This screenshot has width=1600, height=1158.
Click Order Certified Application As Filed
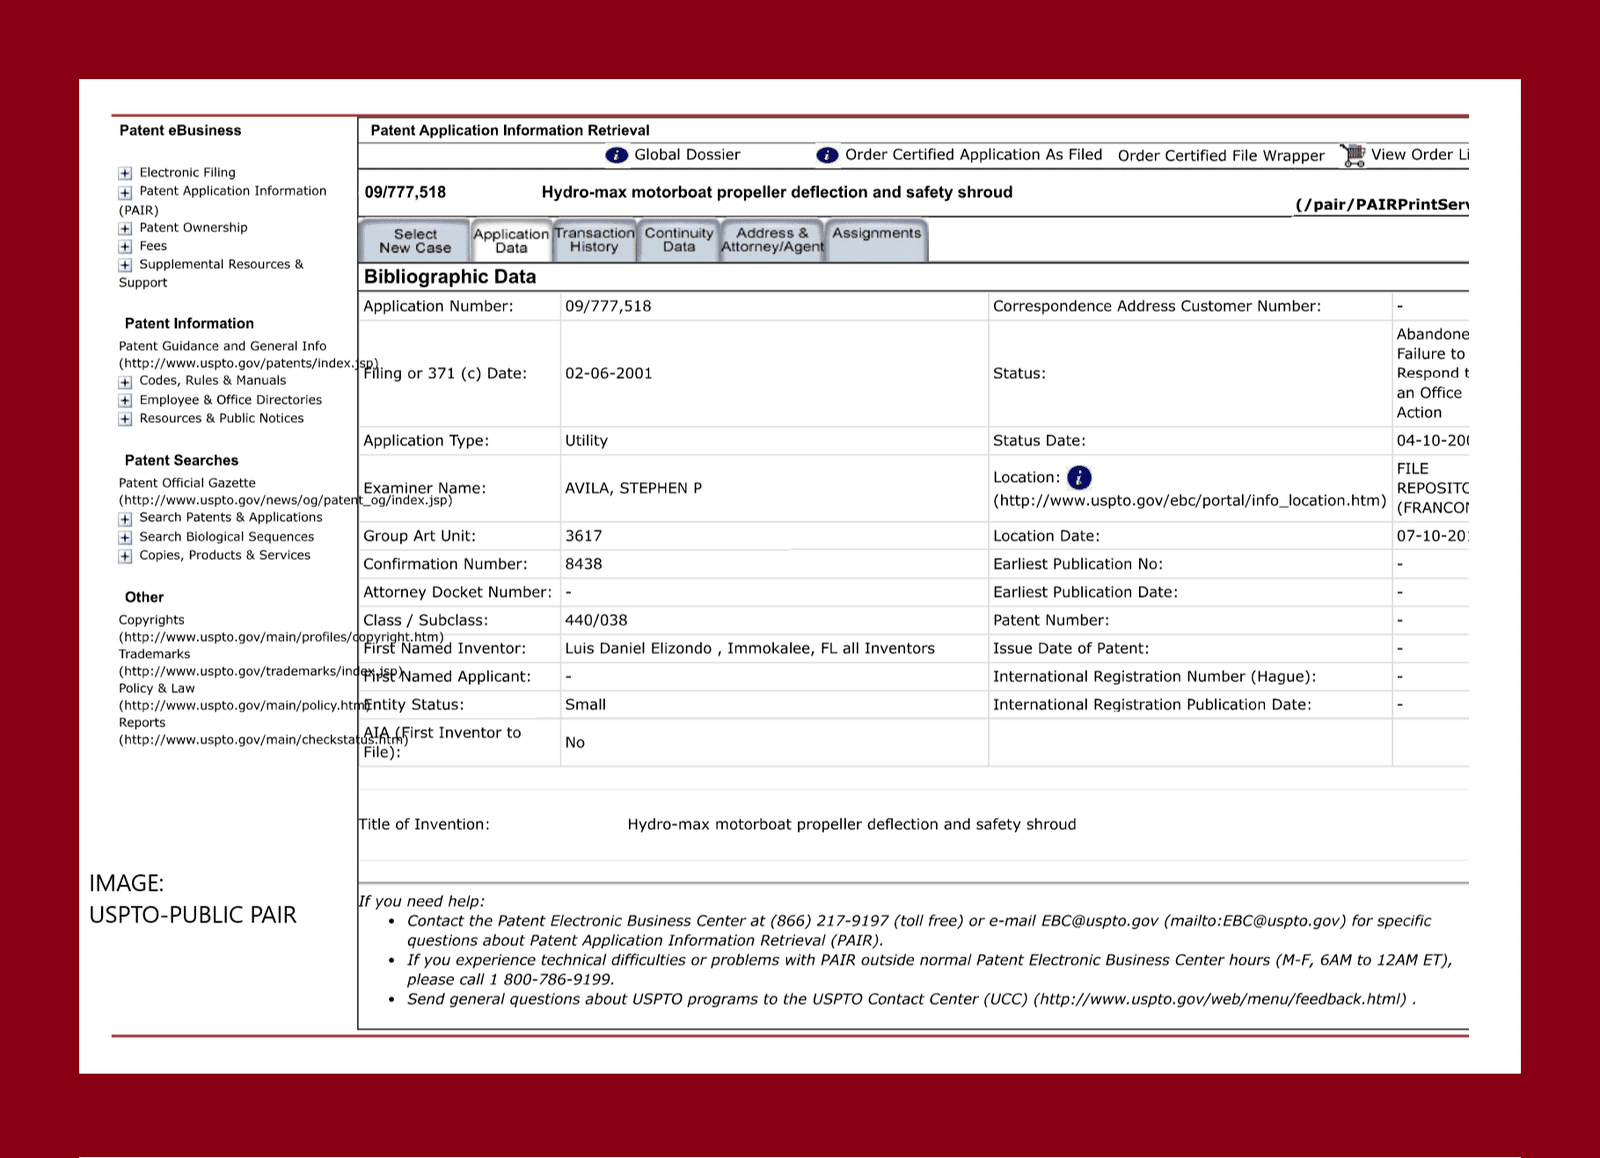click(973, 155)
